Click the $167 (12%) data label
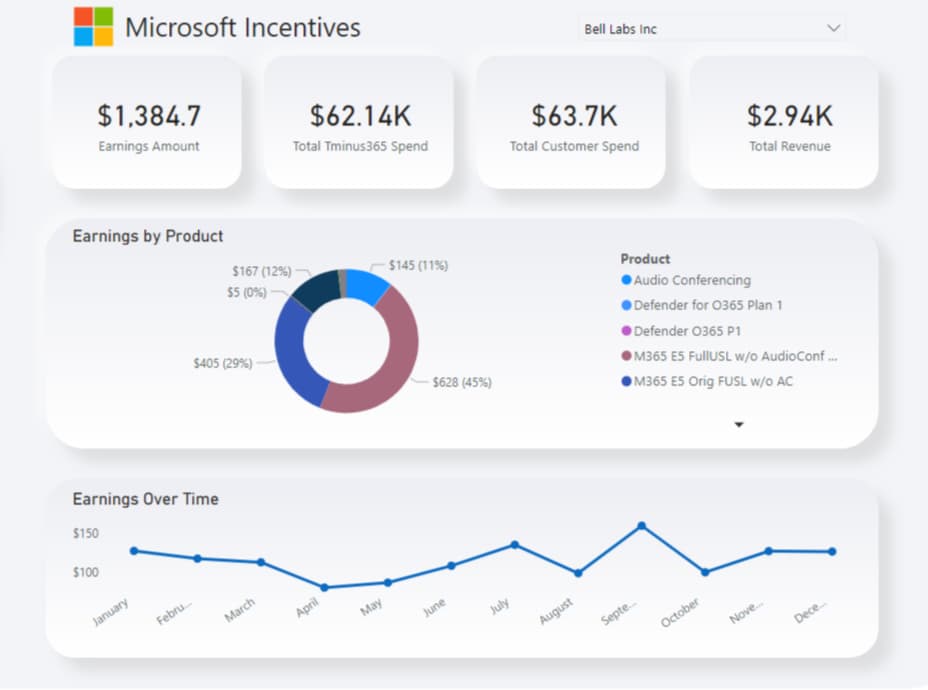This screenshot has height=690, width=928. 262,272
